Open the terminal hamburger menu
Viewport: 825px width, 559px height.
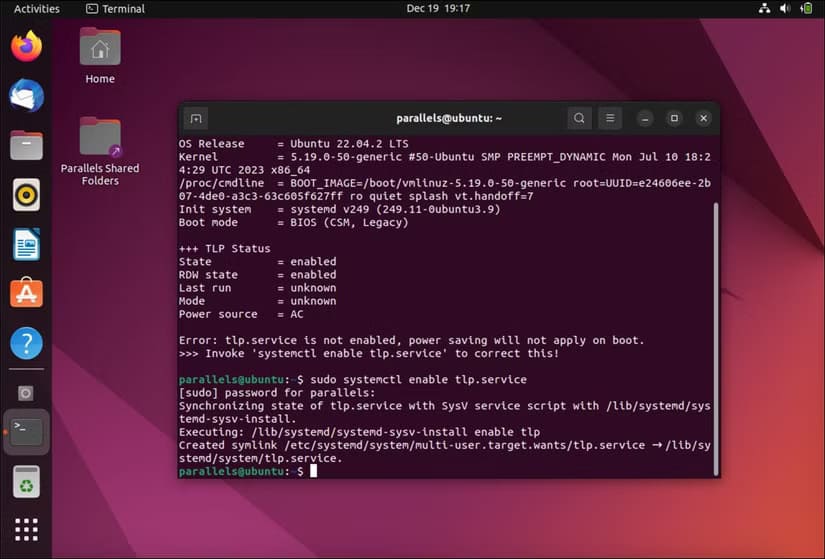pos(610,119)
